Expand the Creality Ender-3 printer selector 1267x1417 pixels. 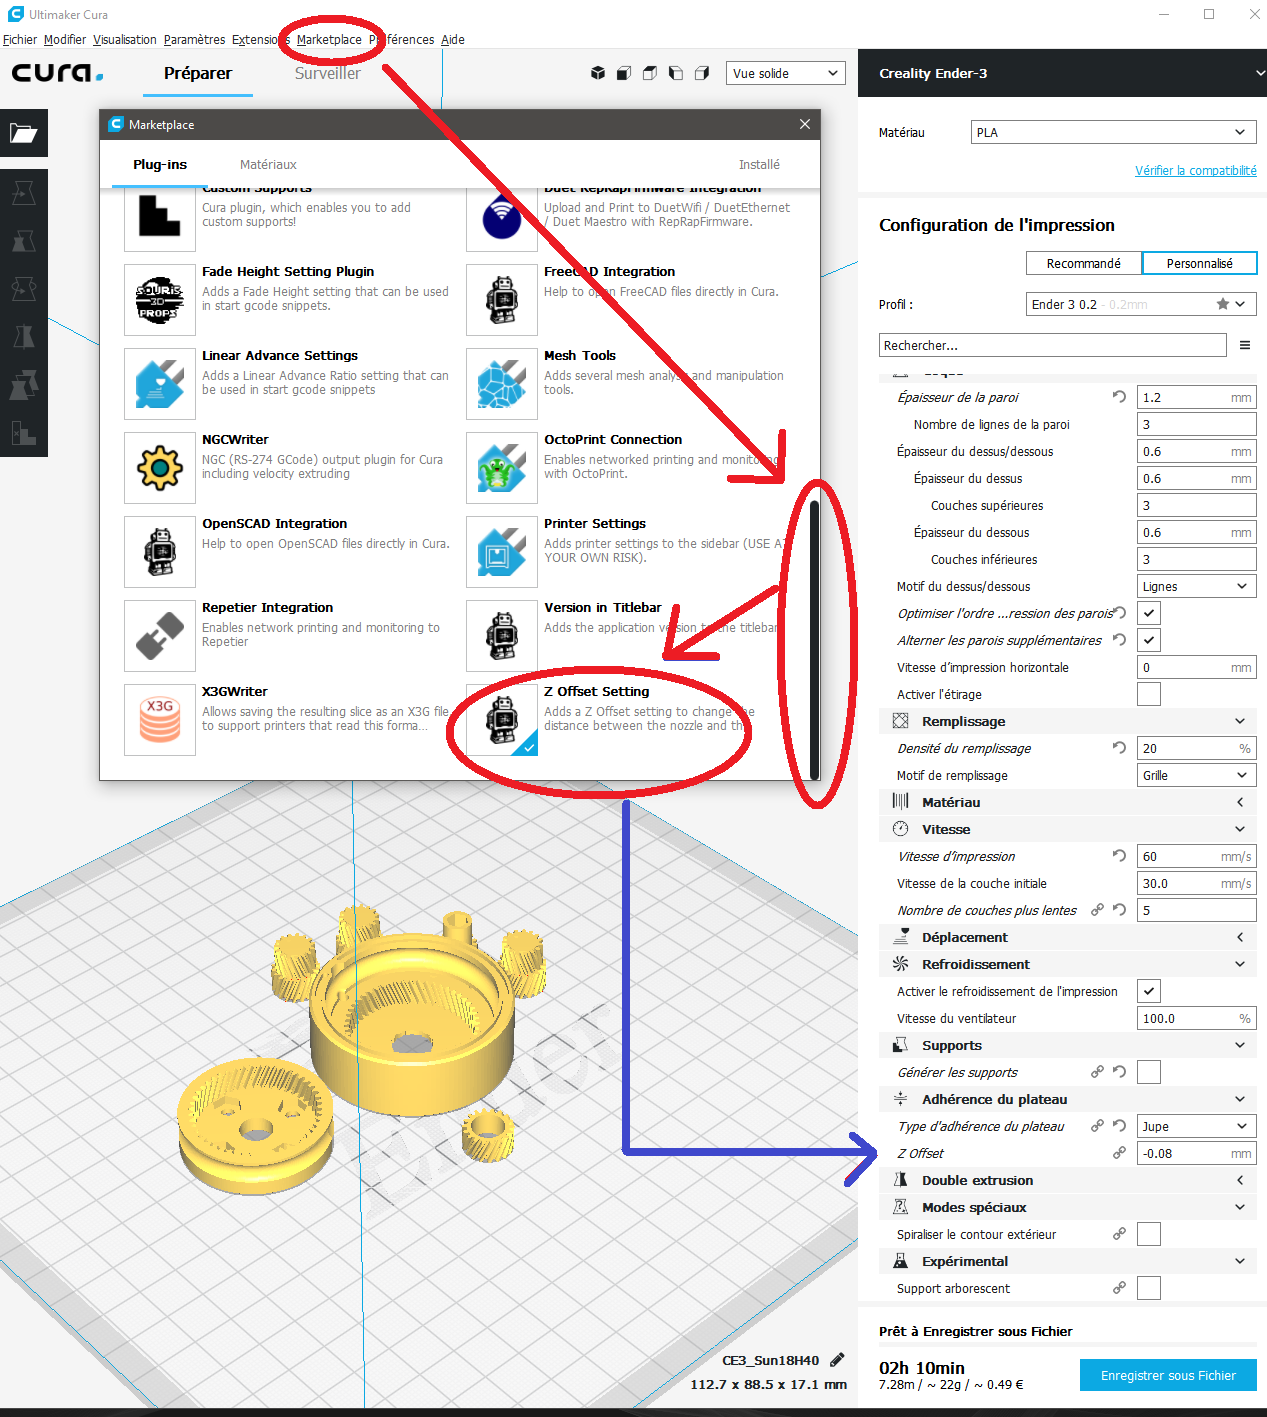1062,73
